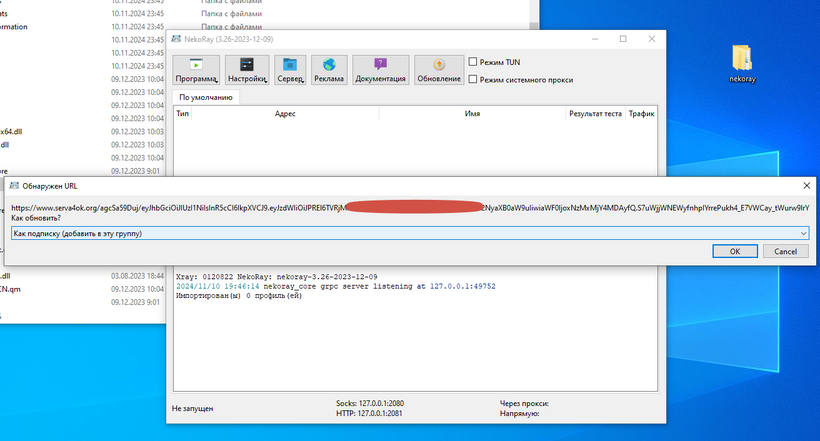The height and width of the screenshot is (441, 820).
Task: Sort profiles by Адрес column header
Action: tap(285, 114)
